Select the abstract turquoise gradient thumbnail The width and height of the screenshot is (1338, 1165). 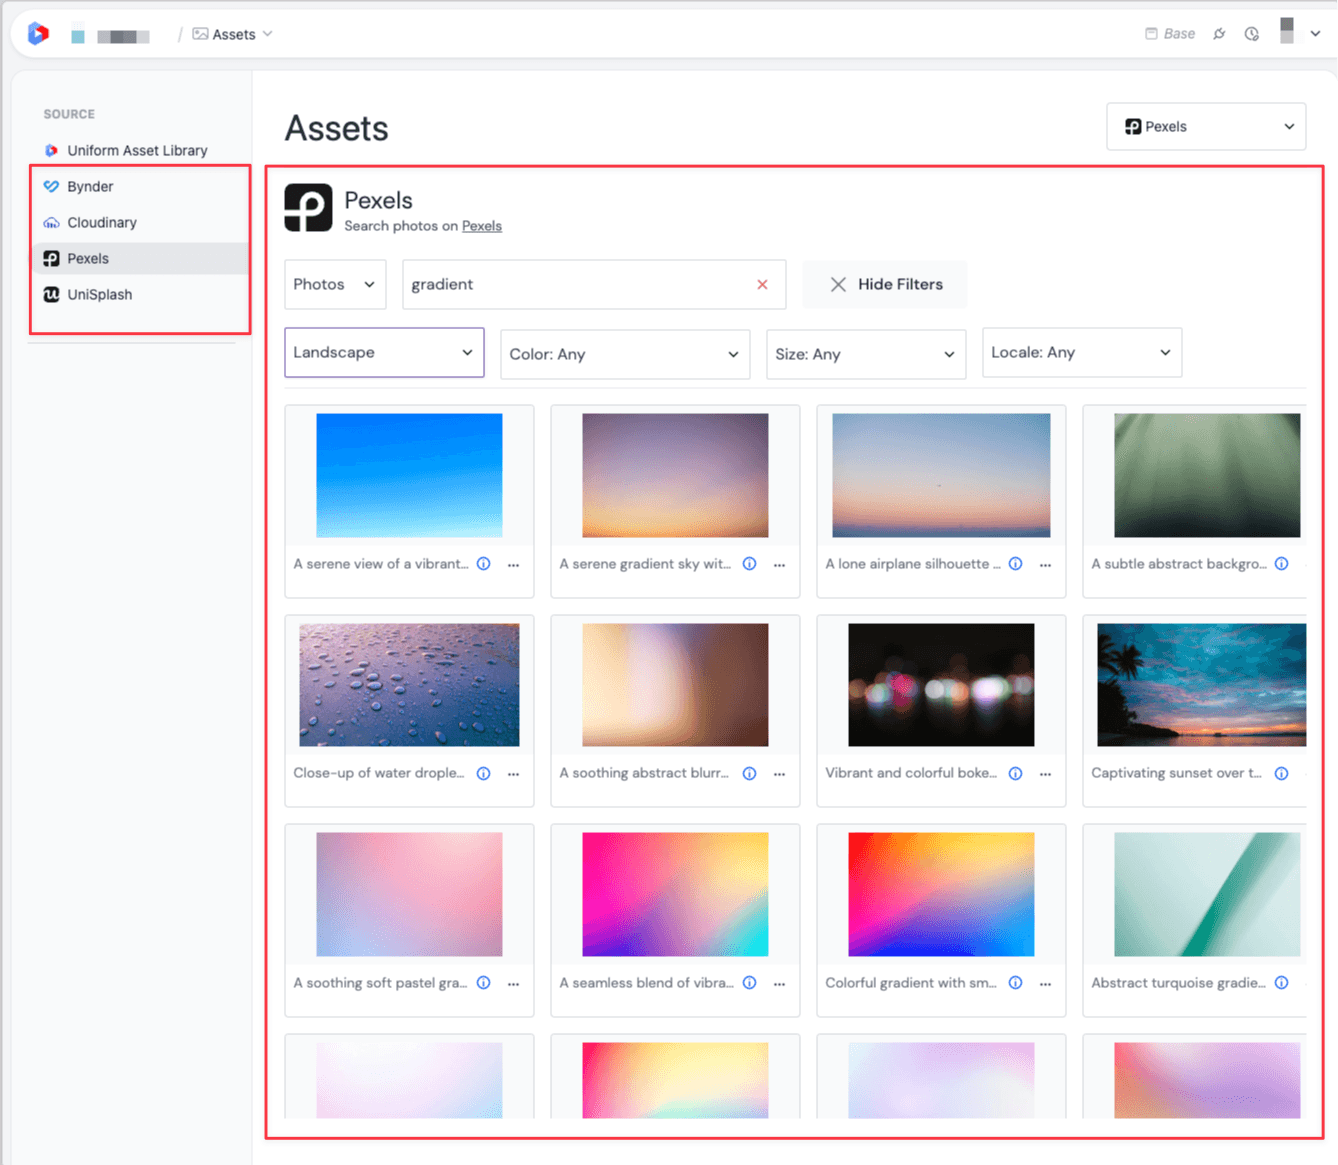[1207, 895]
